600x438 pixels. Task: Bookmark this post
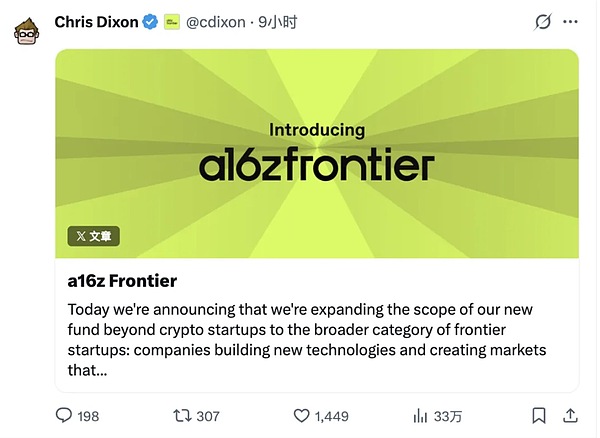click(539, 415)
